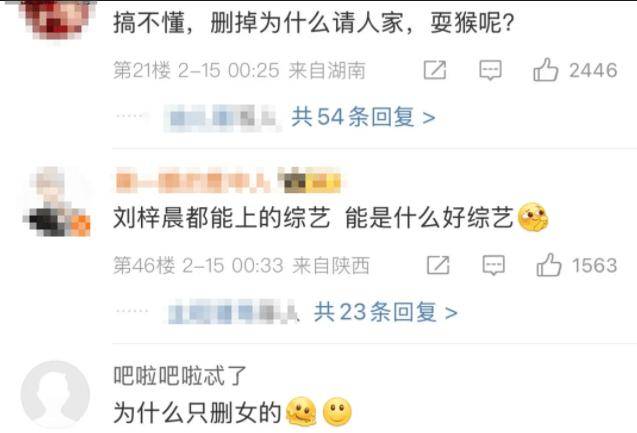Image resolution: width=637 pixels, height=433 pixels.
Task: Tap comment text 为什么只删女的
Action: pos(197,412)
